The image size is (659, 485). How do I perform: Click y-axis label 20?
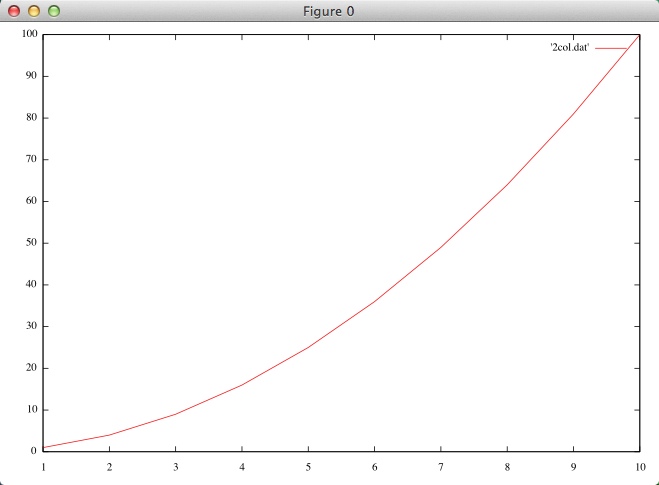tap(32, 367)
